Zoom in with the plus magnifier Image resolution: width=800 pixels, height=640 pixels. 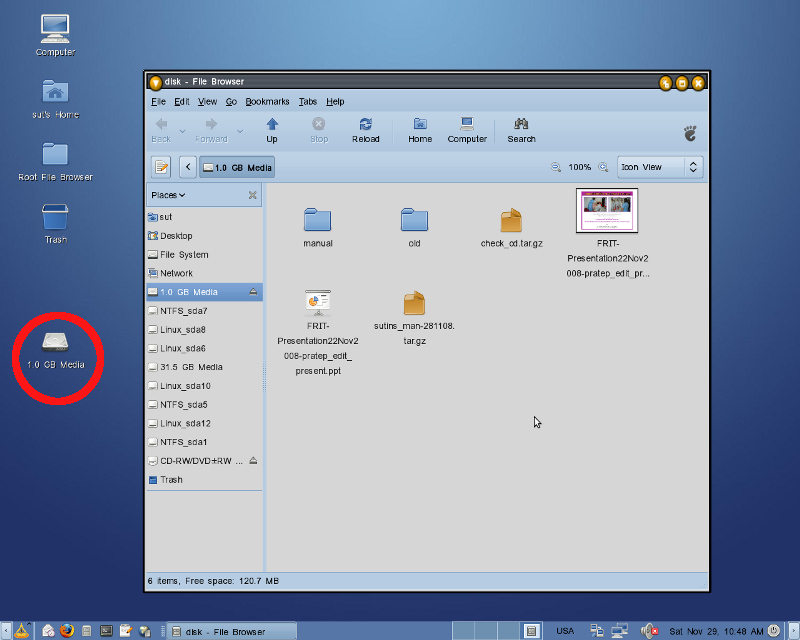(603, 167)
